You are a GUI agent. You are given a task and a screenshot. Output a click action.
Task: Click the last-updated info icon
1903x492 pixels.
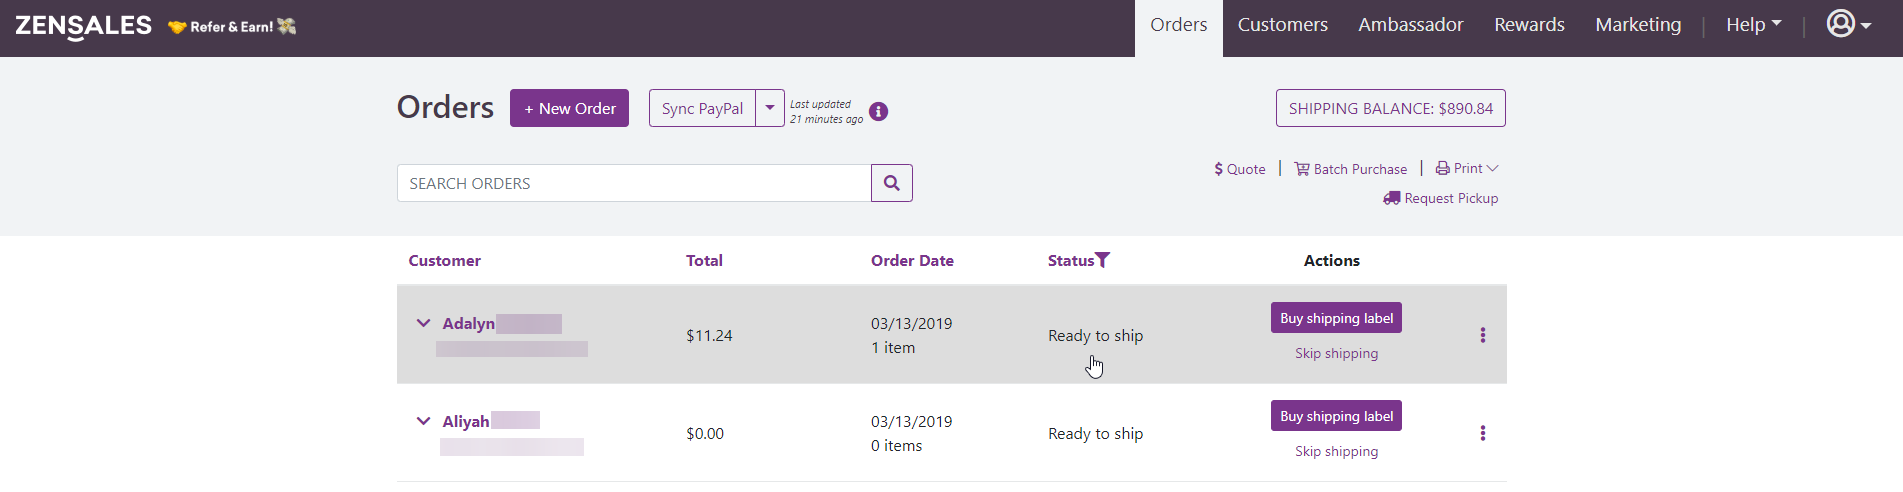pyautogui.click(x=878, y=111)
